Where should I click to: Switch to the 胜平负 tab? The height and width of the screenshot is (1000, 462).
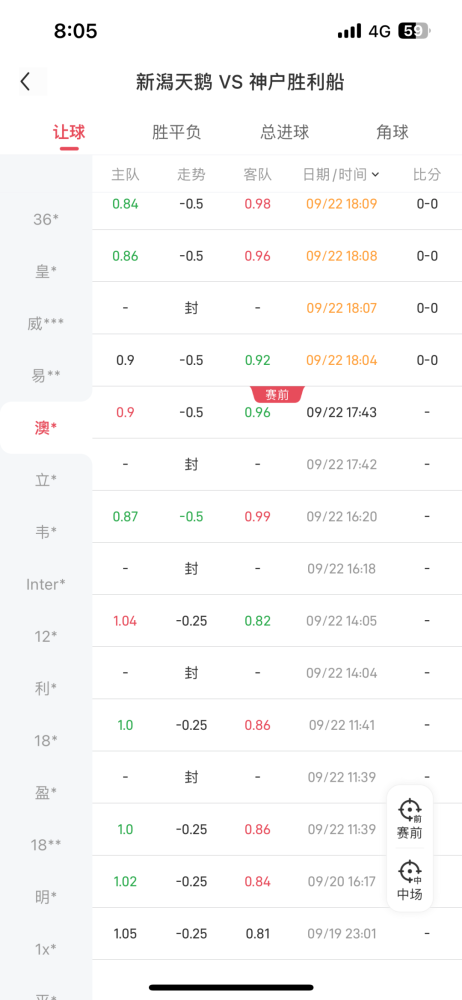(176, 133)
